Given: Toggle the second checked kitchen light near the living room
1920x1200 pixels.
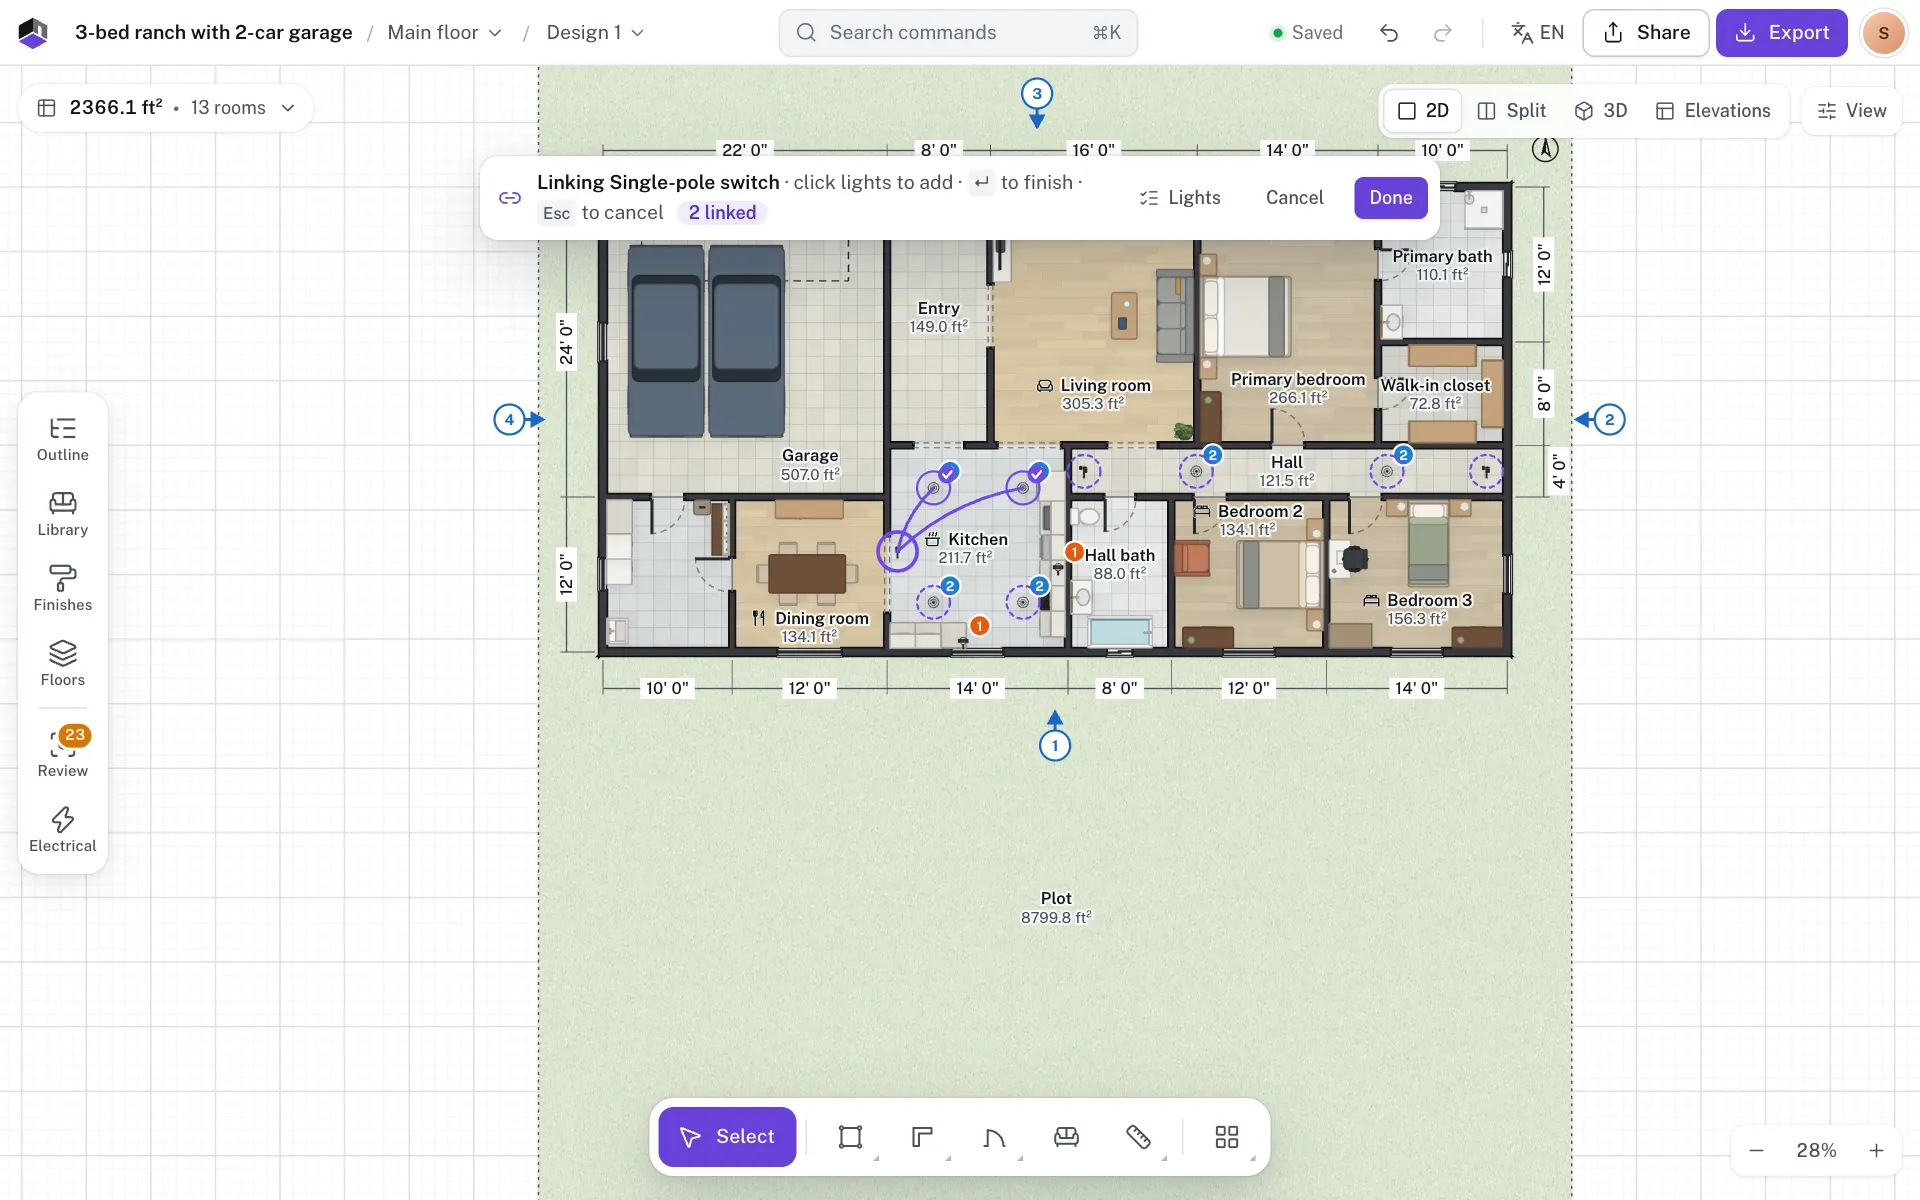Looking at the screenshot, I should (x=1023, y=488).
